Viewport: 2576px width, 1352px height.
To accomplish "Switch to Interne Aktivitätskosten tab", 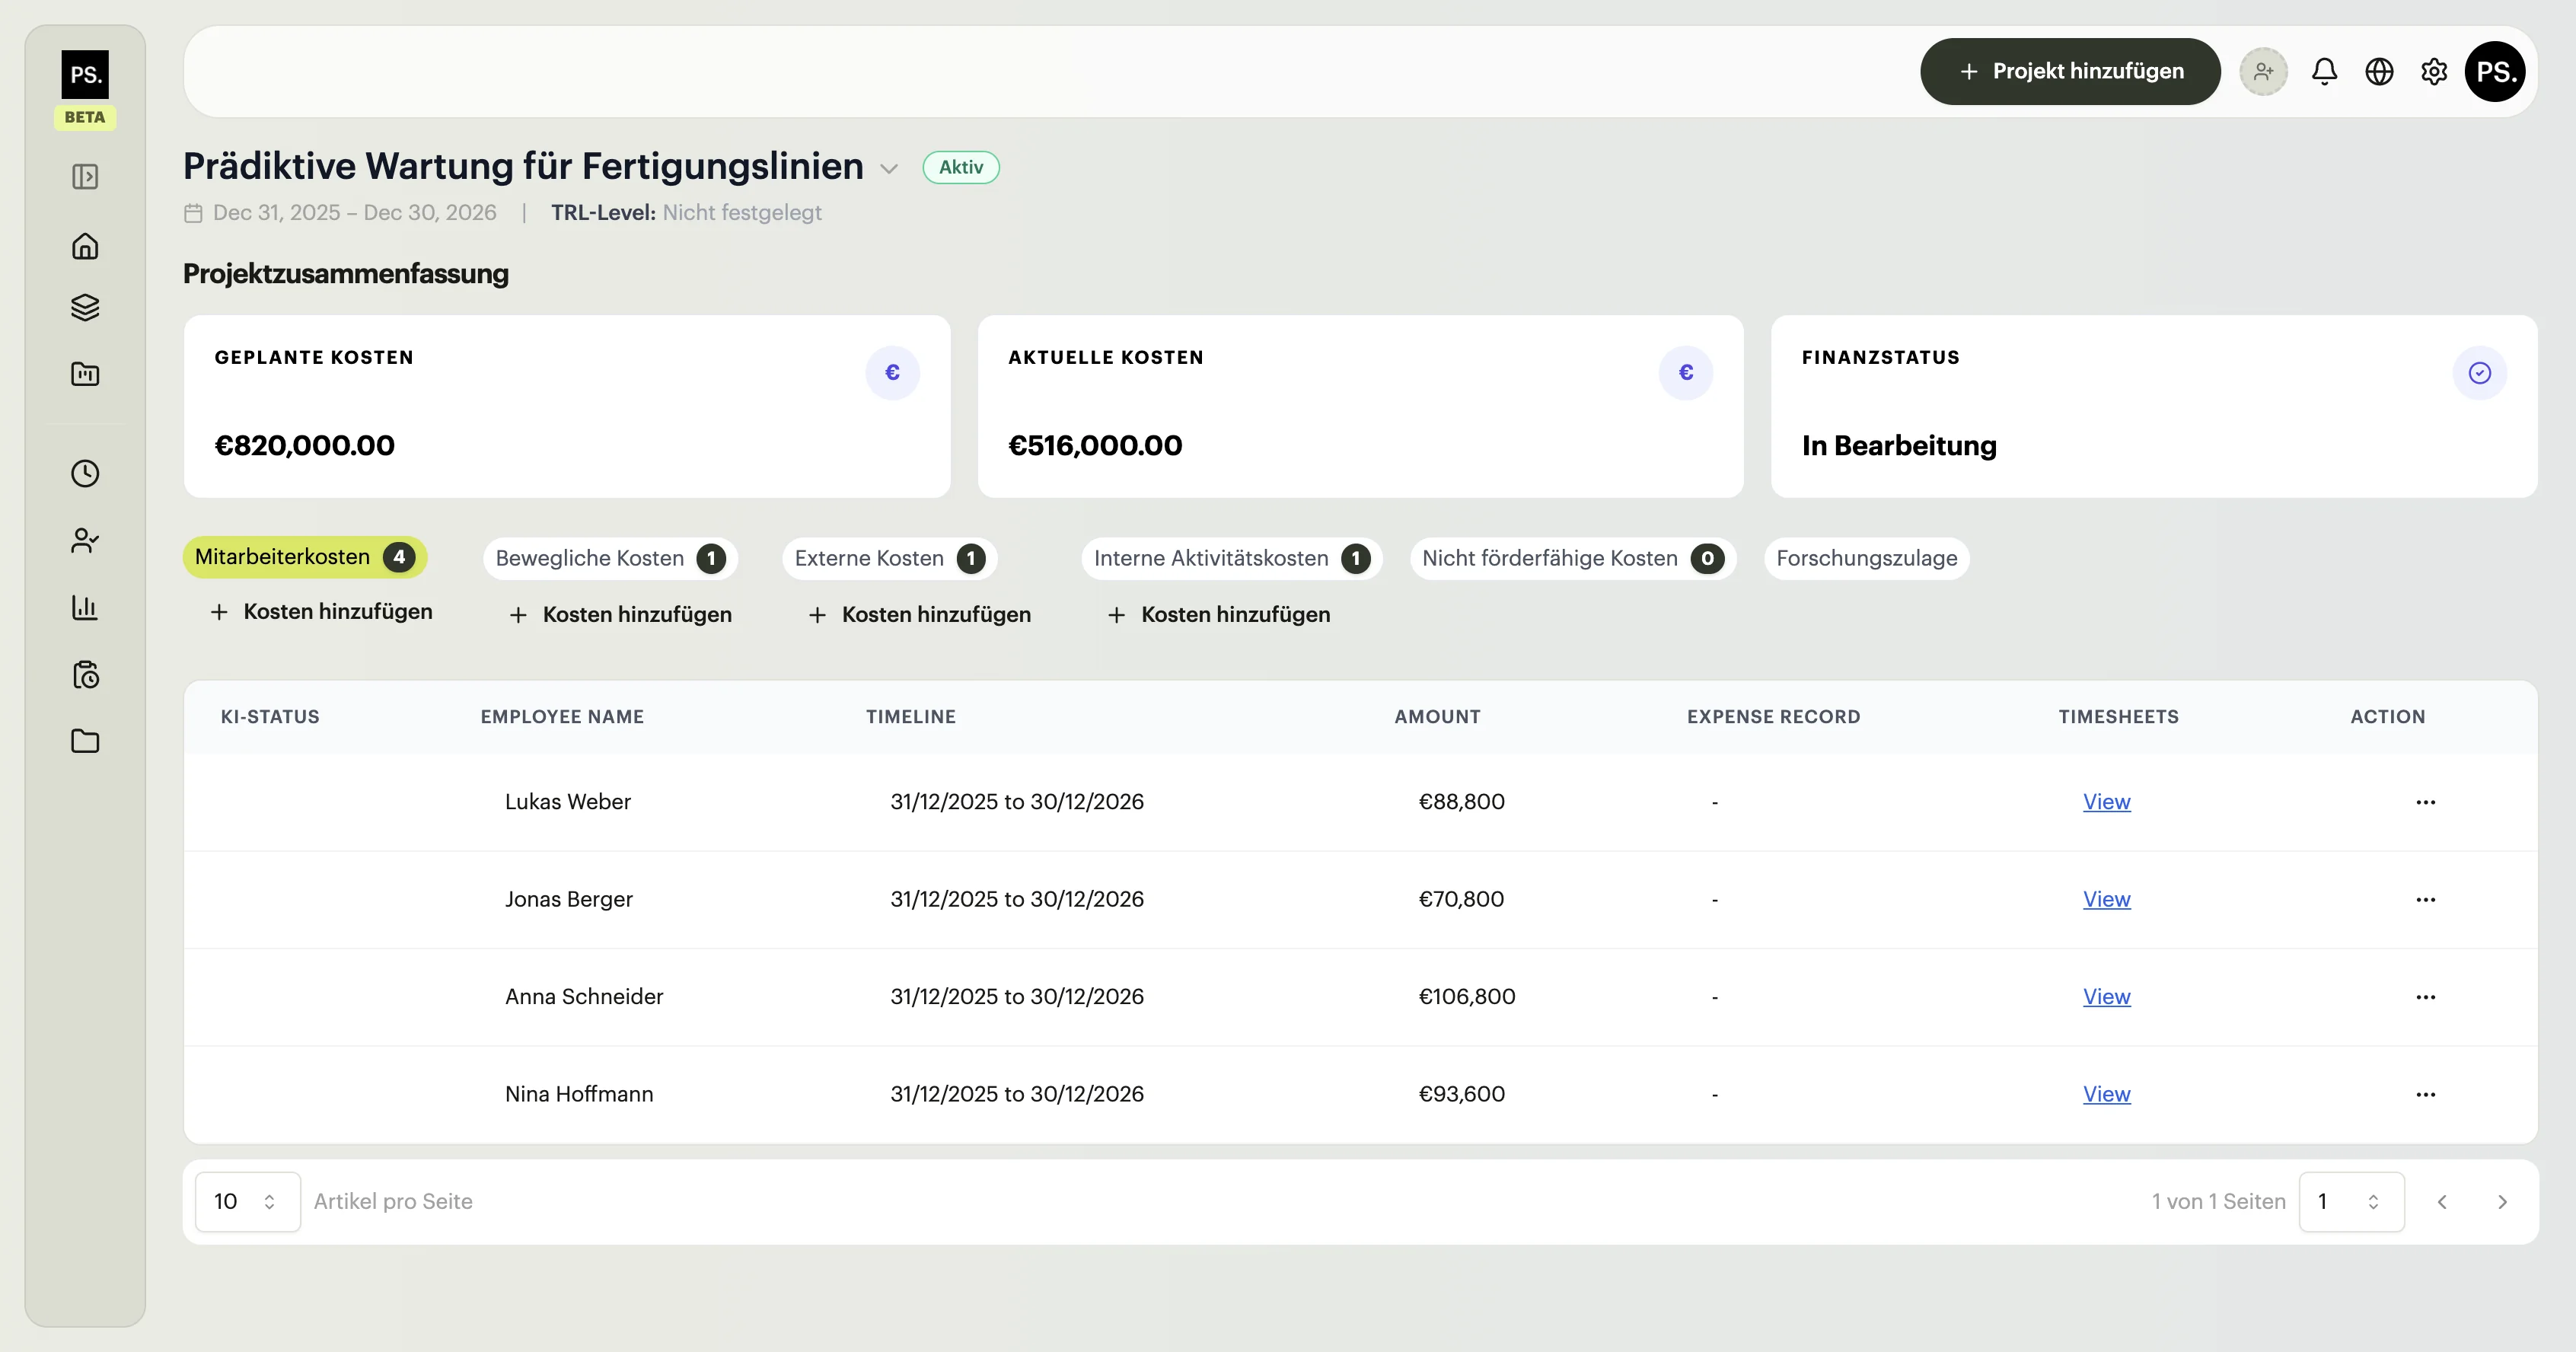I will click(1231, 558).
